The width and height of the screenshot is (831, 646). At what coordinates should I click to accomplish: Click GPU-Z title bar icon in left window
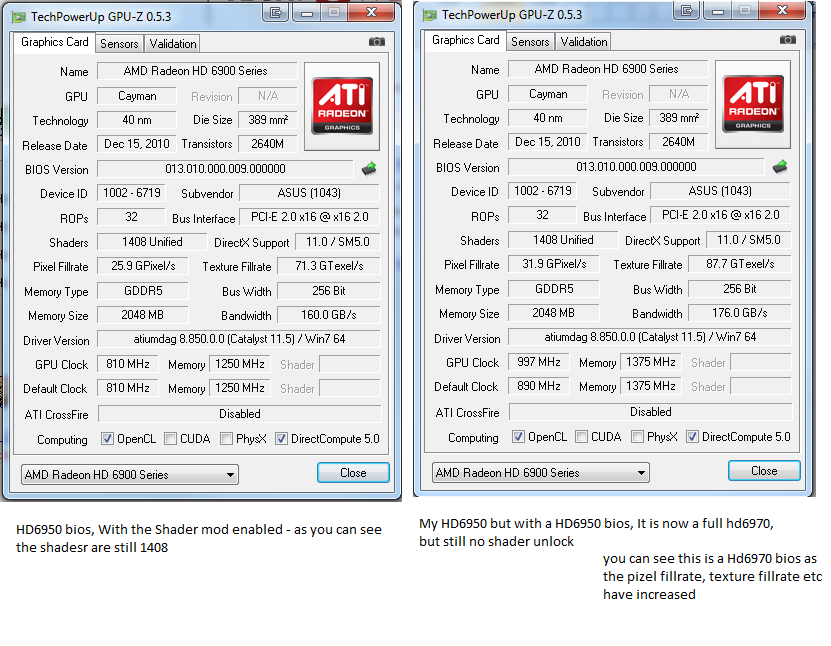(x=19, y=17)
